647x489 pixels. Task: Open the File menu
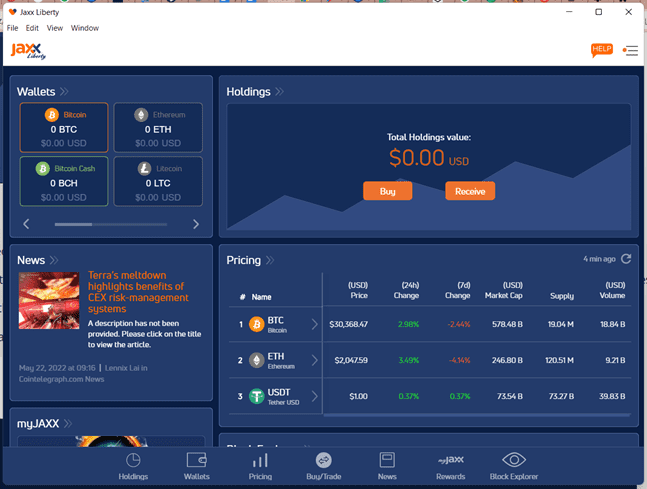[x=12, y=28]
